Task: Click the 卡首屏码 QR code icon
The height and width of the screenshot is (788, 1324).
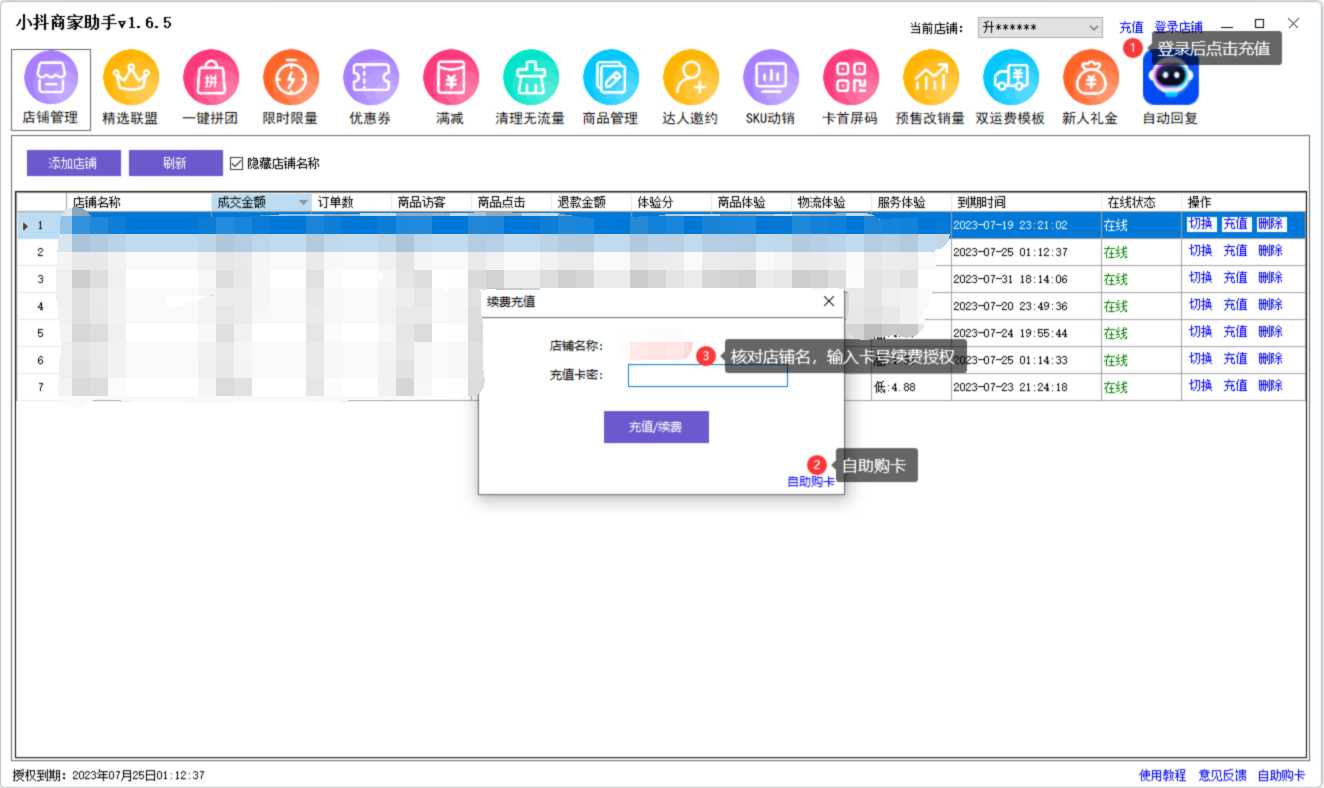Action: [850, 78]
